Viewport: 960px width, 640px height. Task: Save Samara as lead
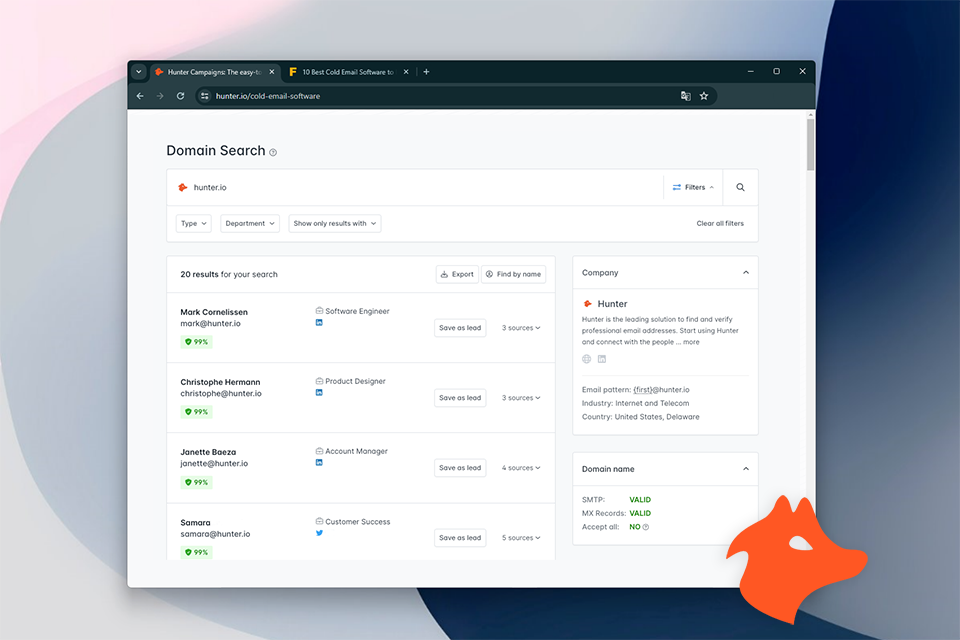(x=460, y=538)
